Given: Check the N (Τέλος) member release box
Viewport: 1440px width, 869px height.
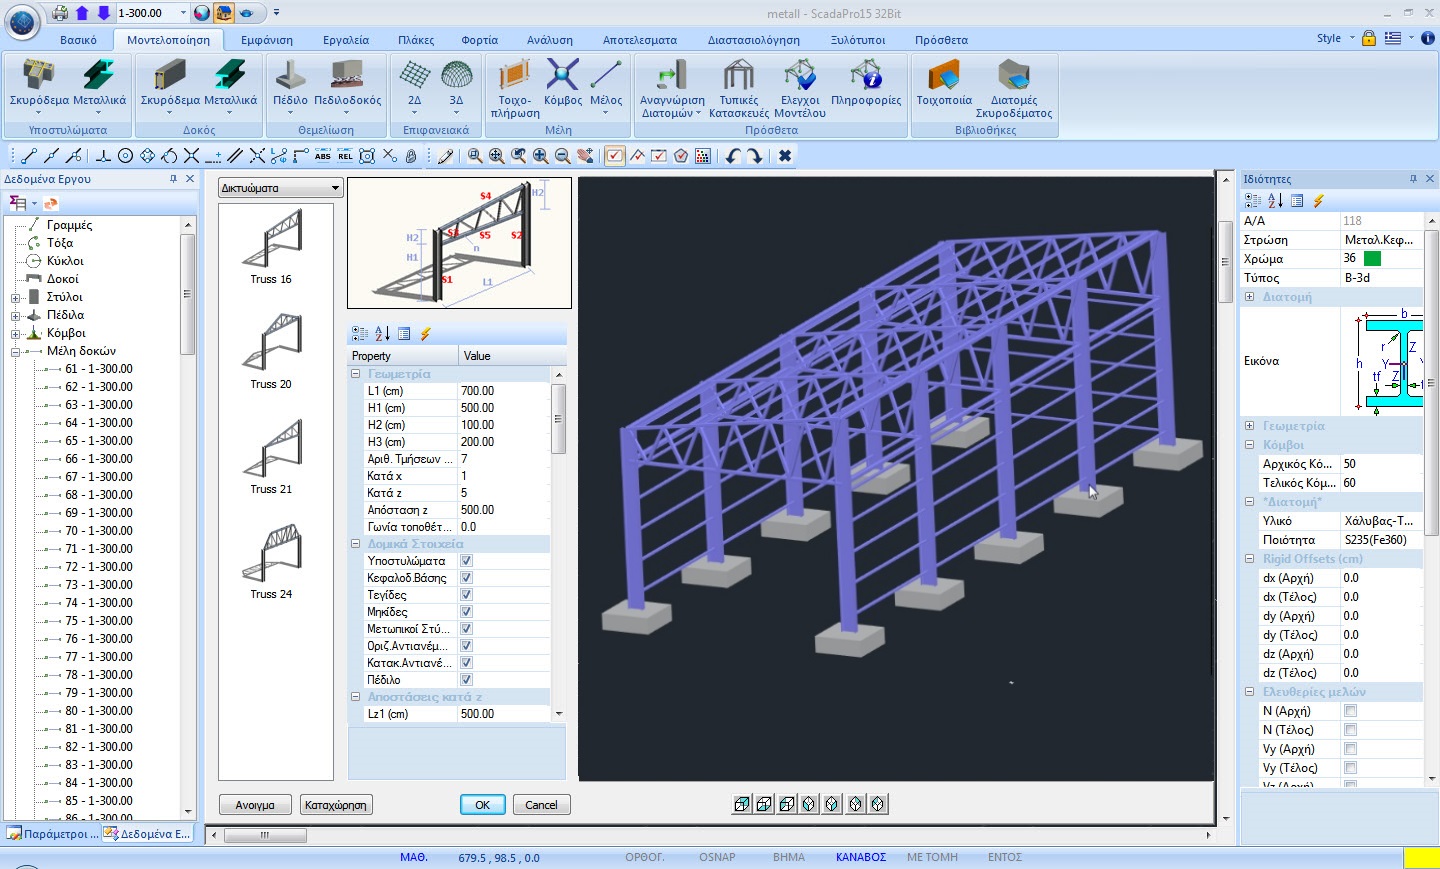Looking at the screenshot, I should point(1350,730).
